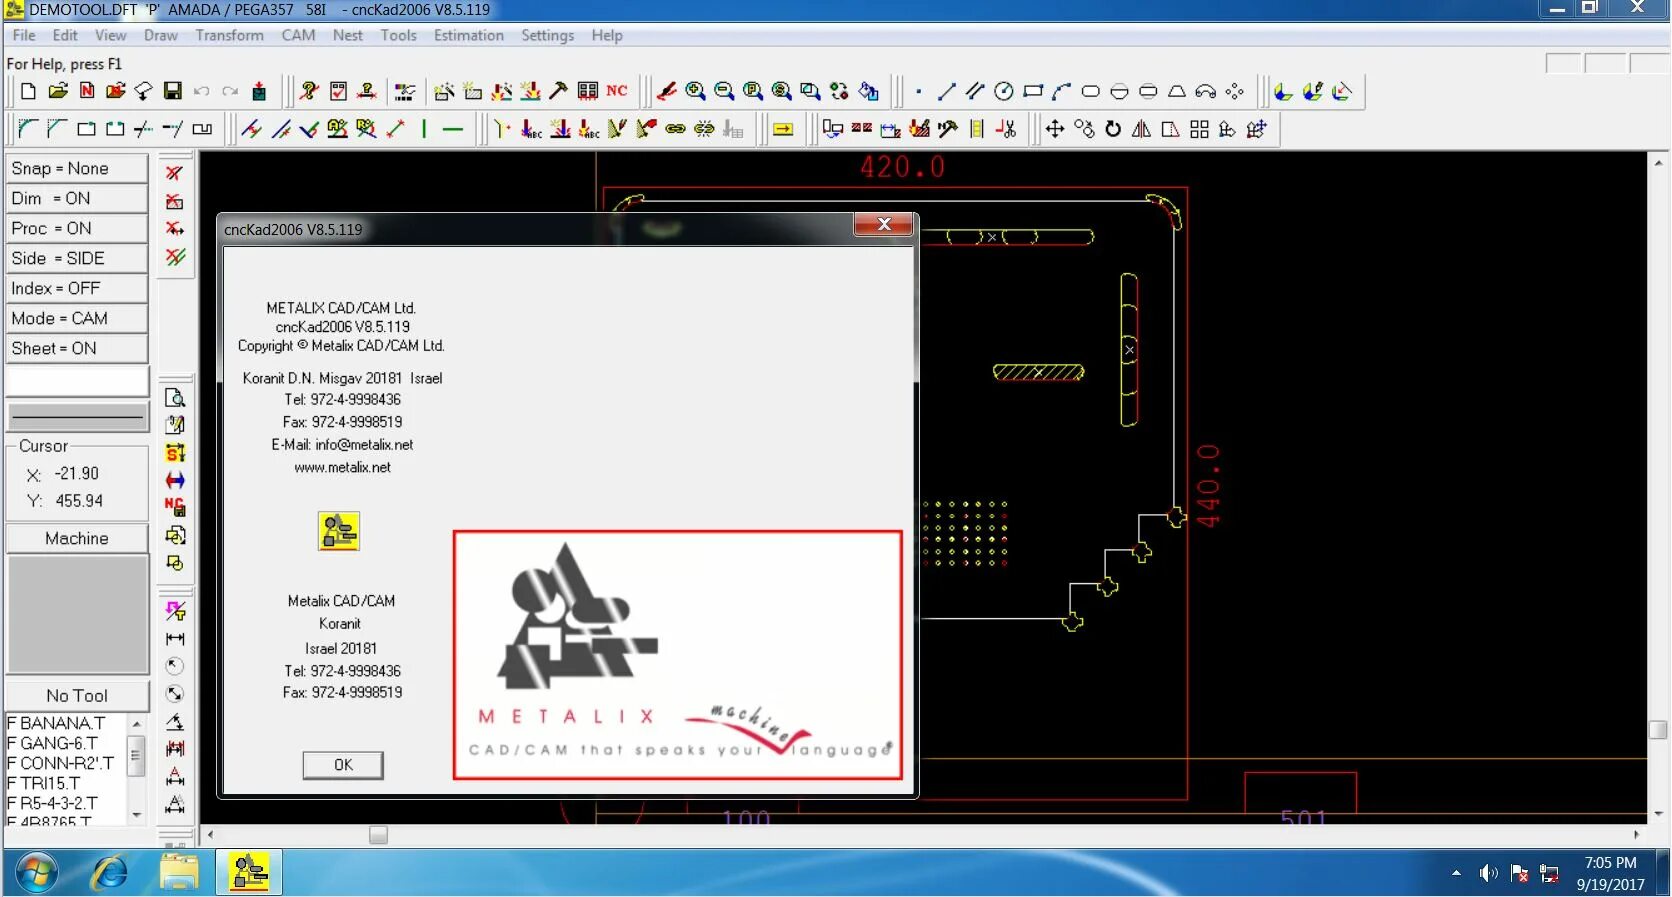Select the Draw Point tool
The width and height of the screenshot is (1672, 897).
point(918,91)
